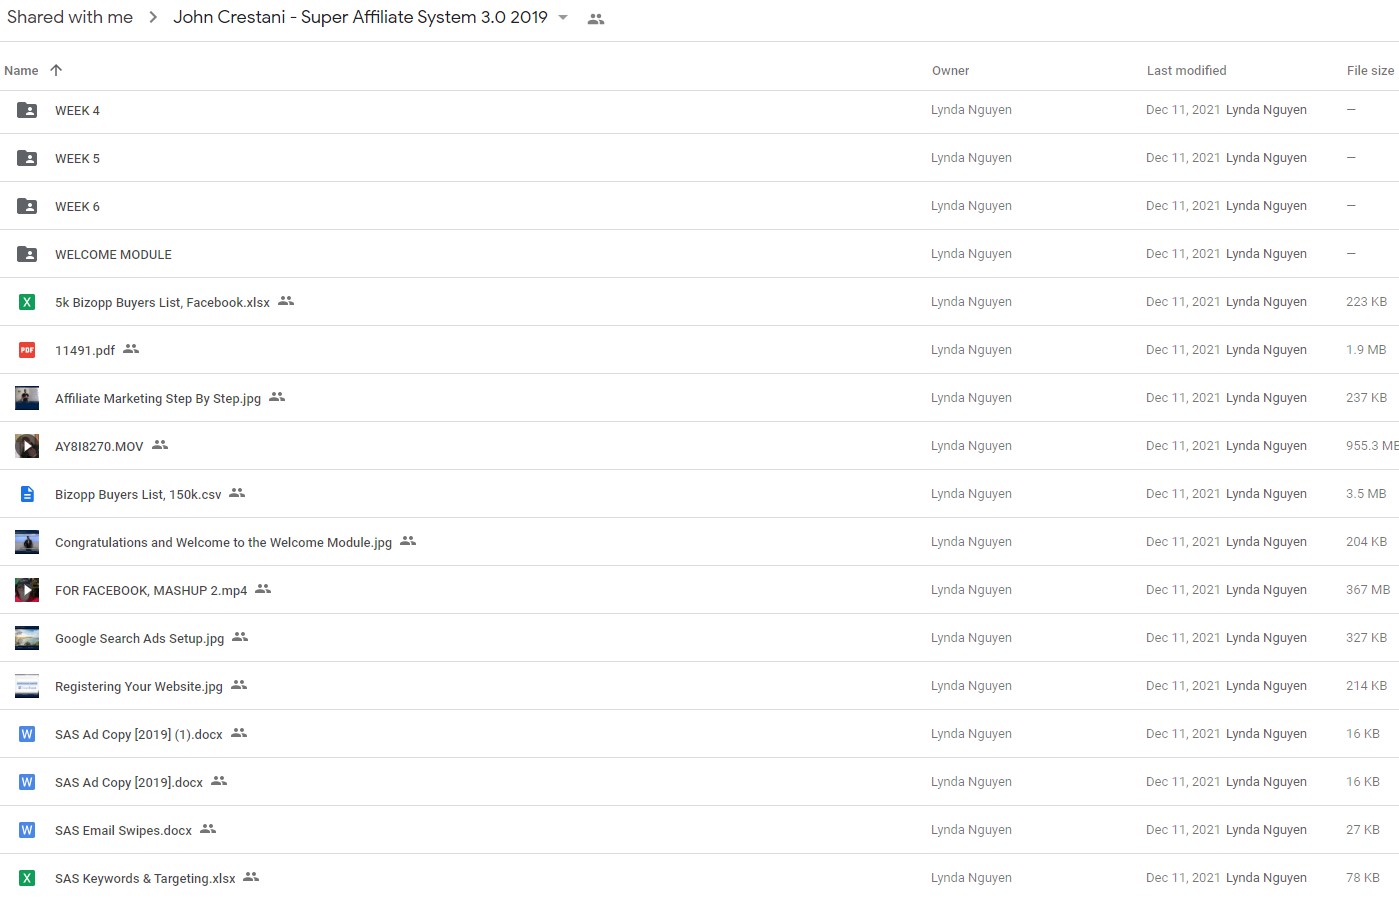Go to Shared with me breadcrumb

[70, 17]
